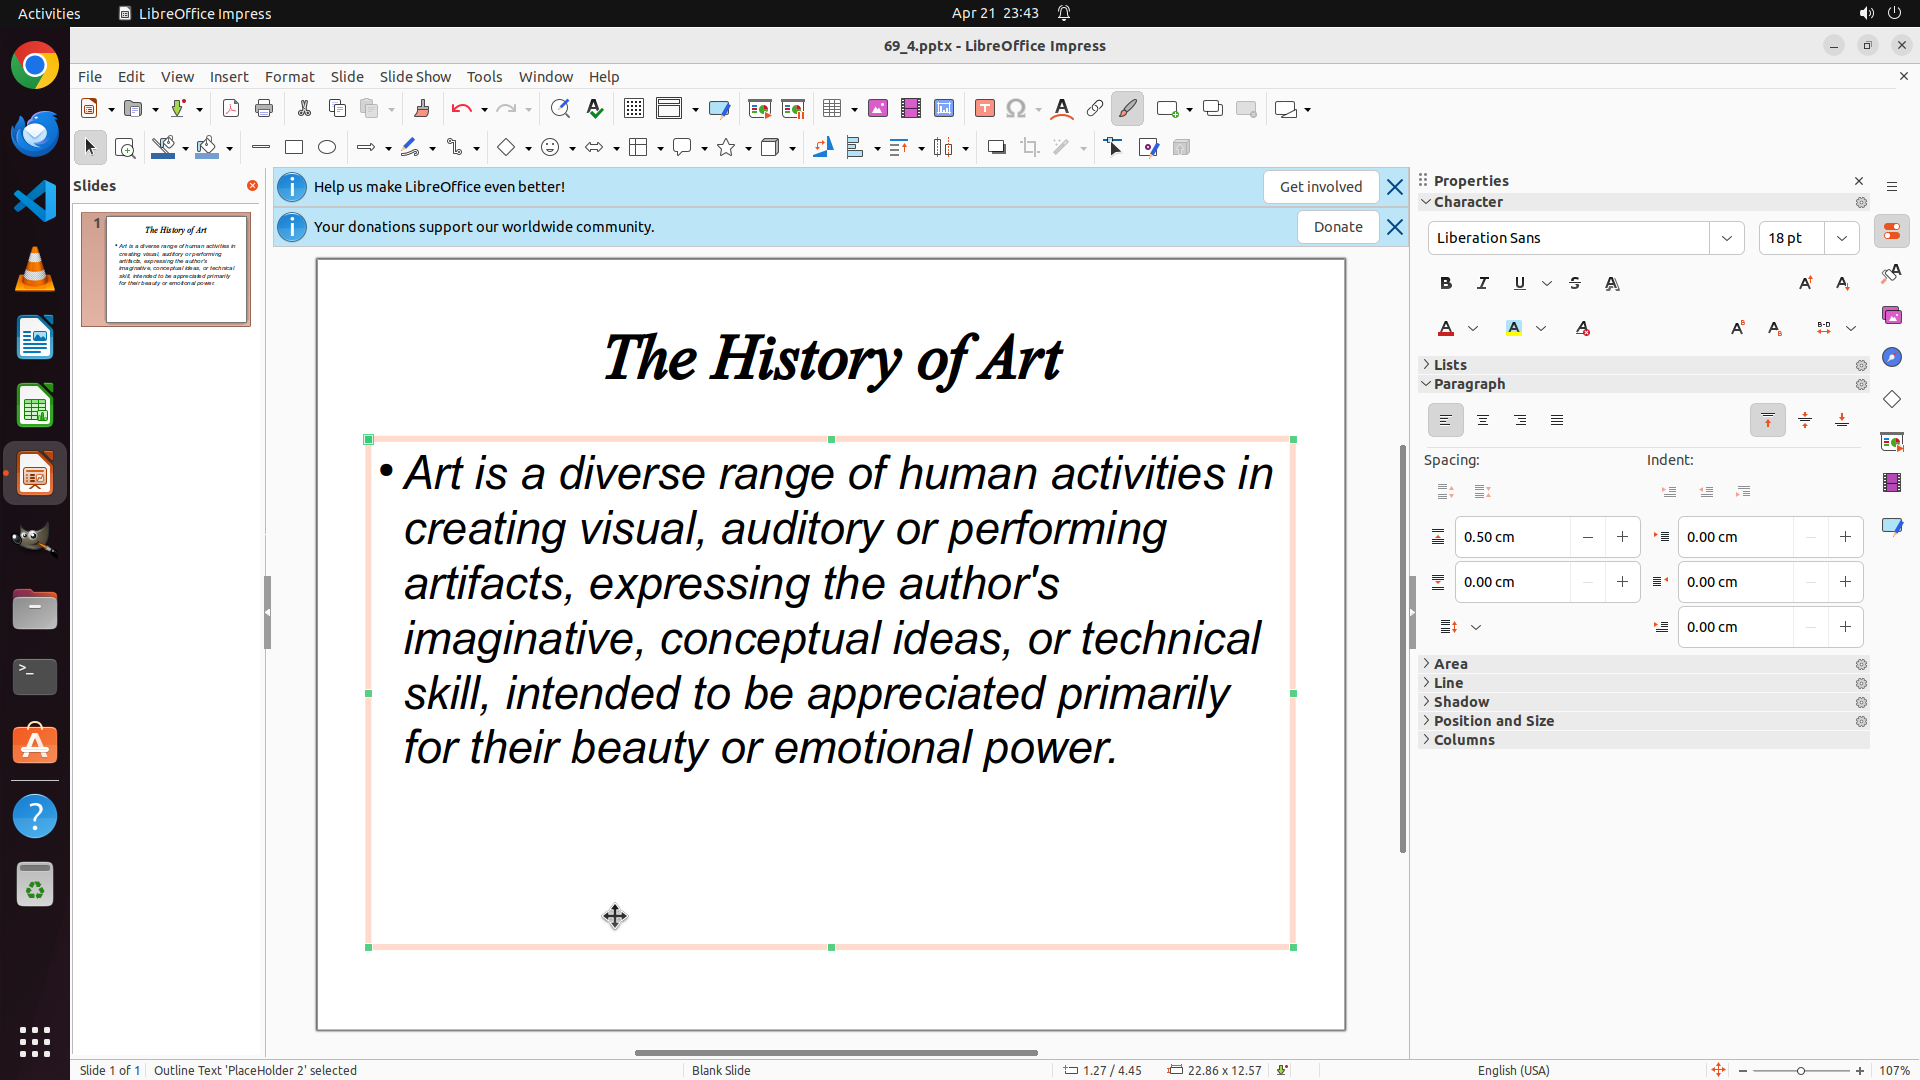Toggle Bold in the Character panel
Viewport: 1920px width, 1080px height.
1446,284
